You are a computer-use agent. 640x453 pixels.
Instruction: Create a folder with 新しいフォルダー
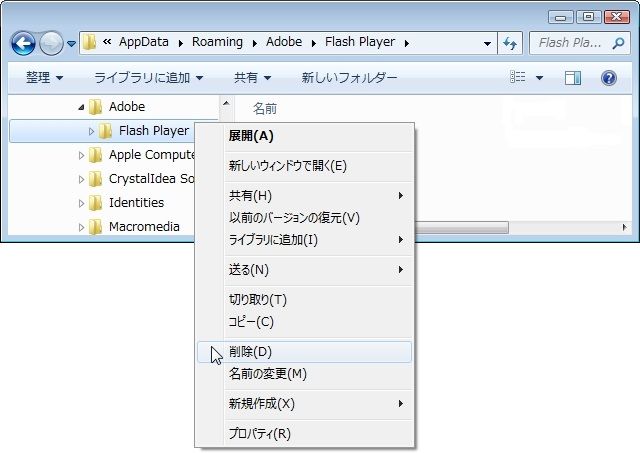(349, 77)
